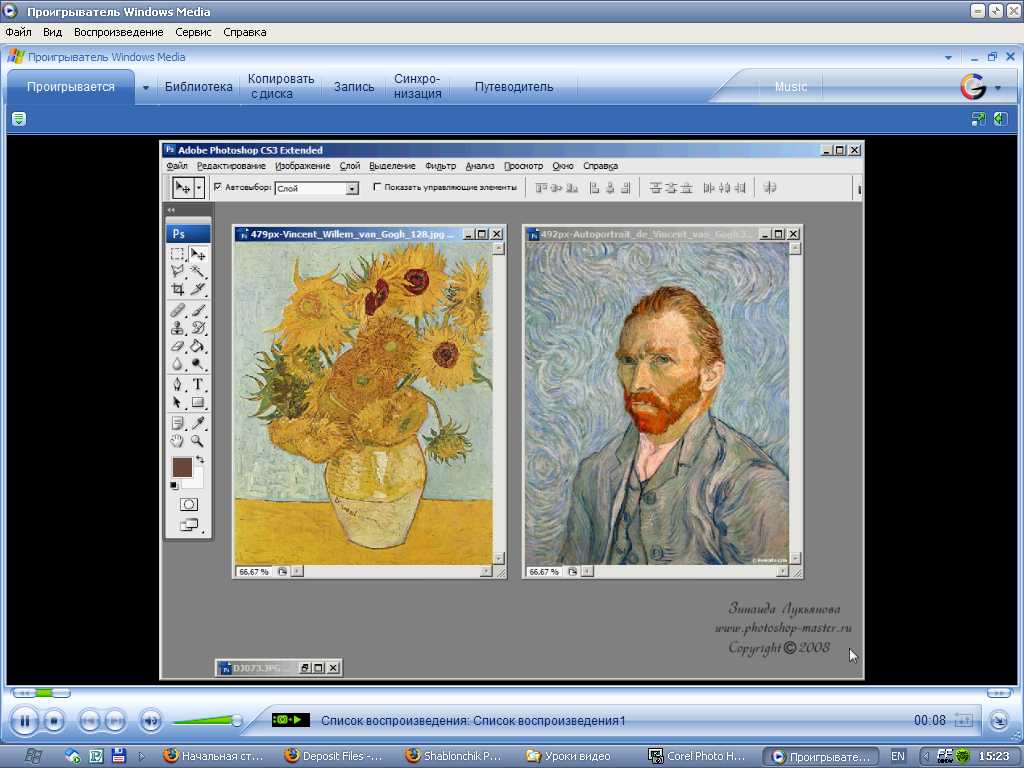
Task: Skip to the next track
Action: pyautogui.click(x=115, y=721)
